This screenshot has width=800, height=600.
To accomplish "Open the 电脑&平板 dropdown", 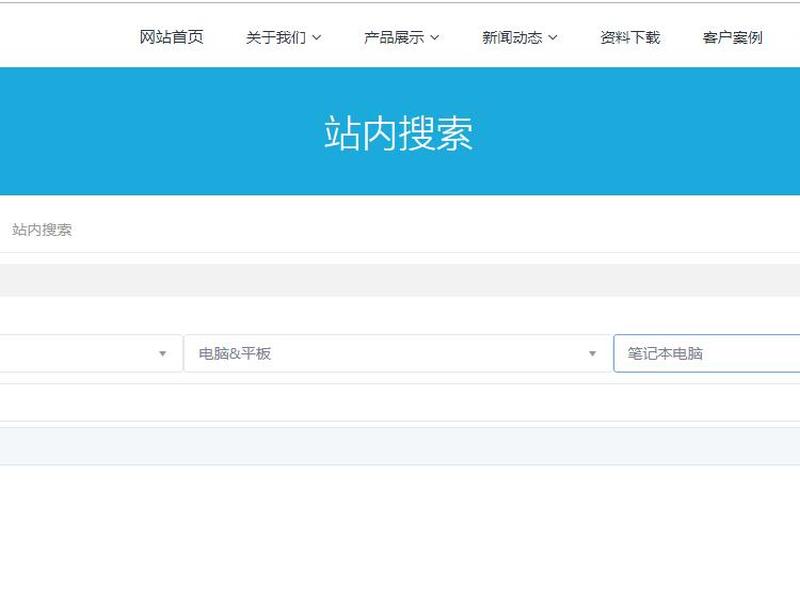I will [x=397, y=354].
